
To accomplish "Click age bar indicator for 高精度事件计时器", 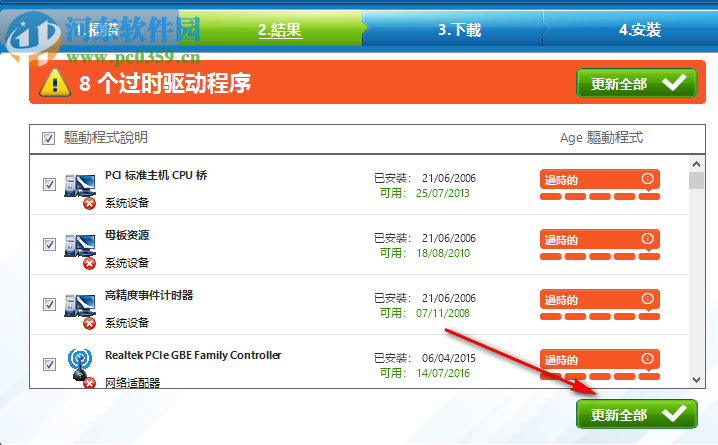I will (599, 317).
